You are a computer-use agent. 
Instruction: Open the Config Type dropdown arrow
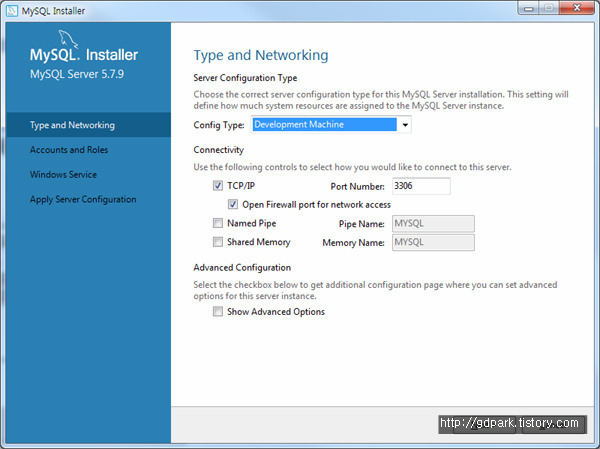point(405,125)
